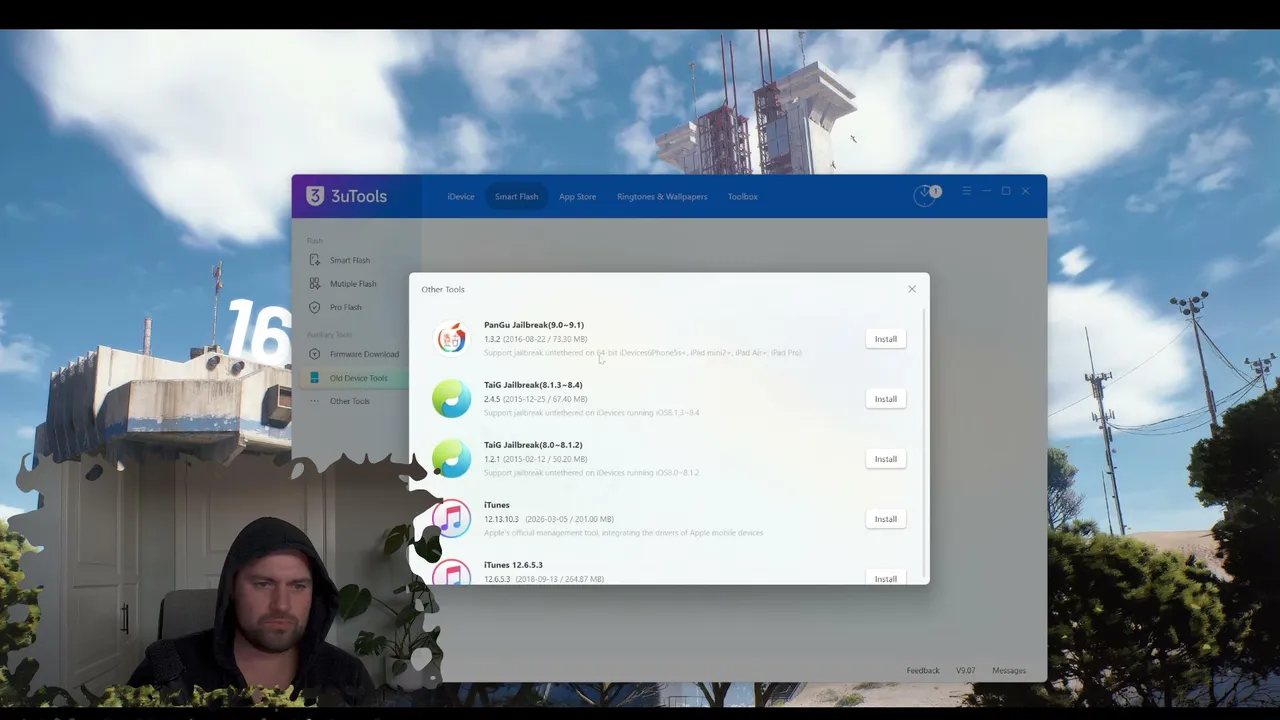Open the App Store tab
Viewport: 1280px width, 720px height.
point(577,197)
